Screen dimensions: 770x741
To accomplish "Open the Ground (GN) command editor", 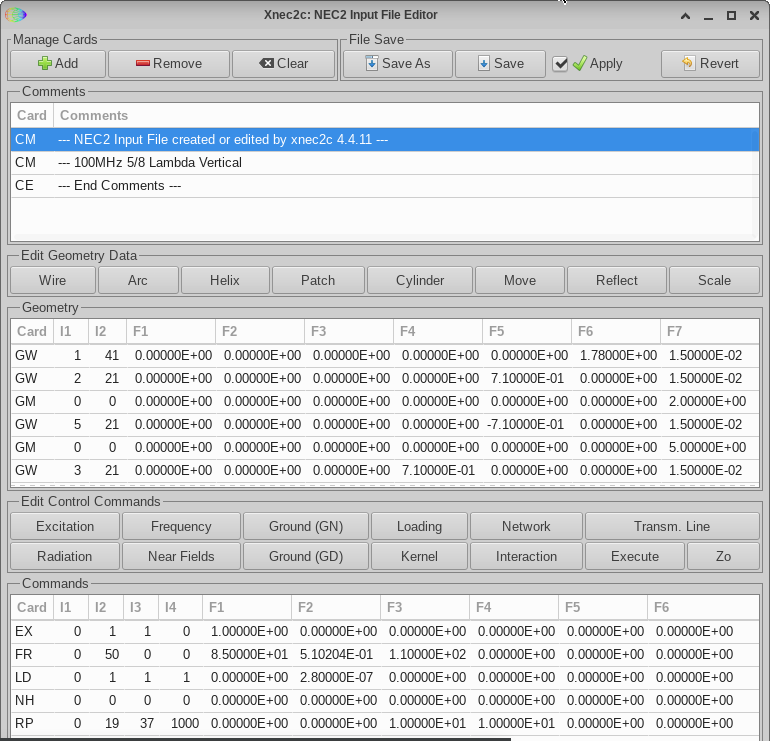I will coord(305,526).
